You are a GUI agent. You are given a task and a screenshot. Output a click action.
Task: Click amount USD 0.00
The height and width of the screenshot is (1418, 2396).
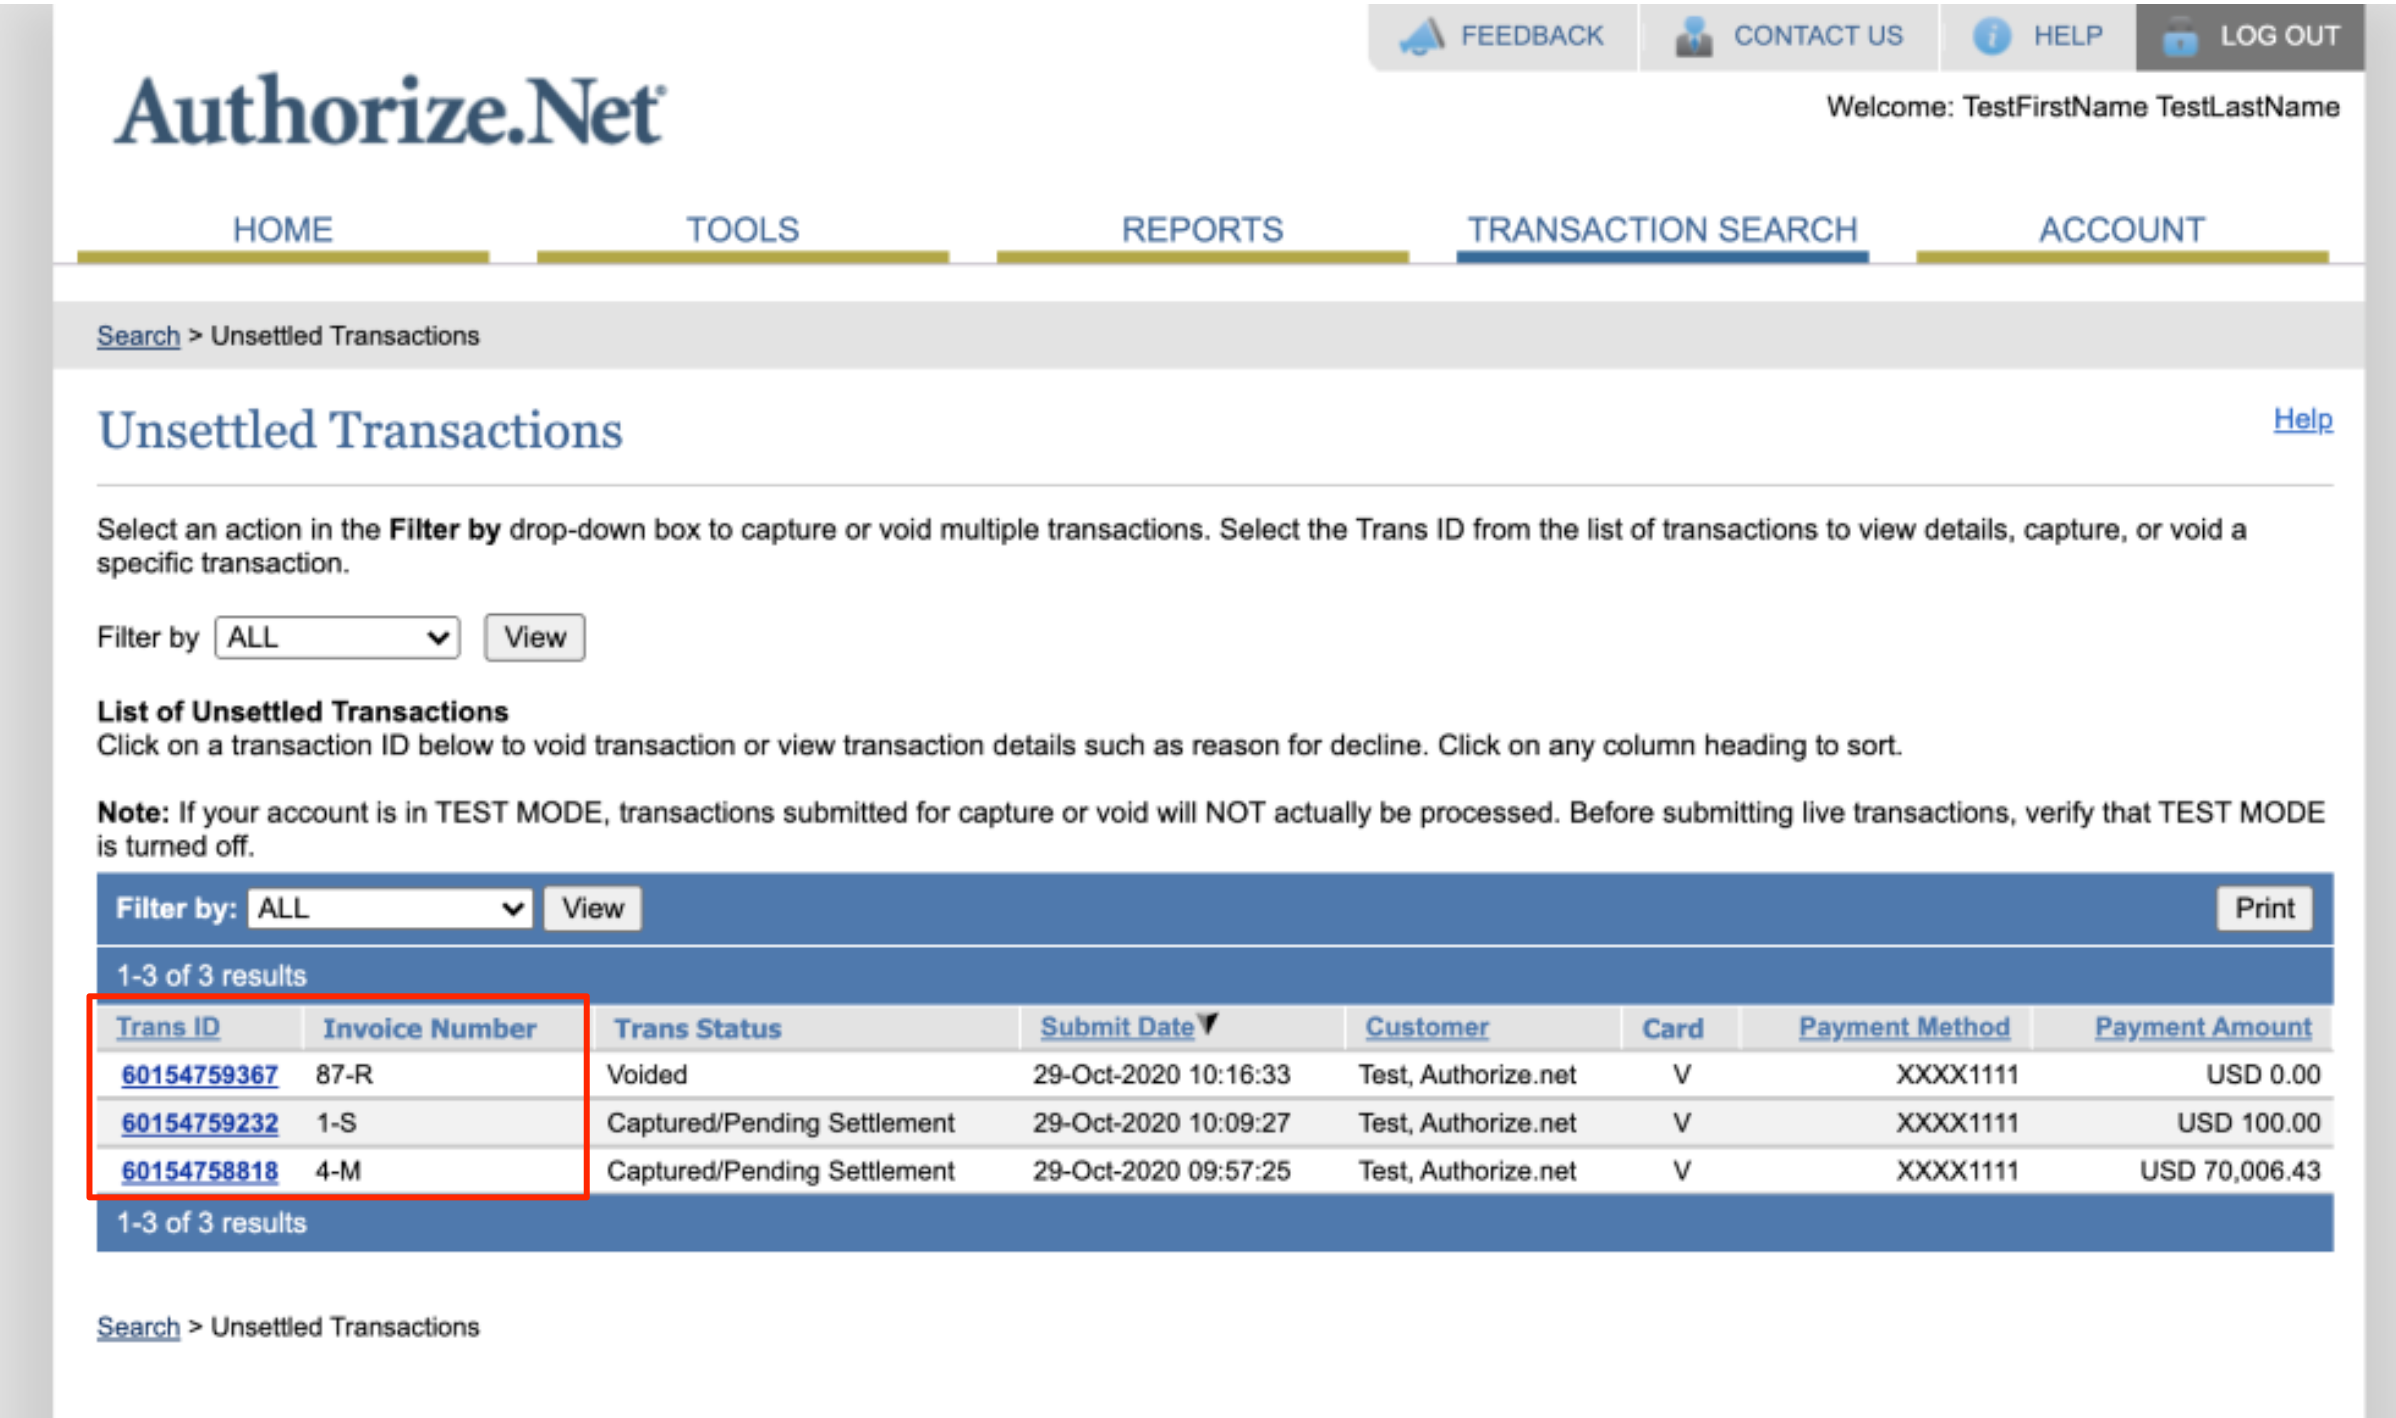[2263, 1075]
